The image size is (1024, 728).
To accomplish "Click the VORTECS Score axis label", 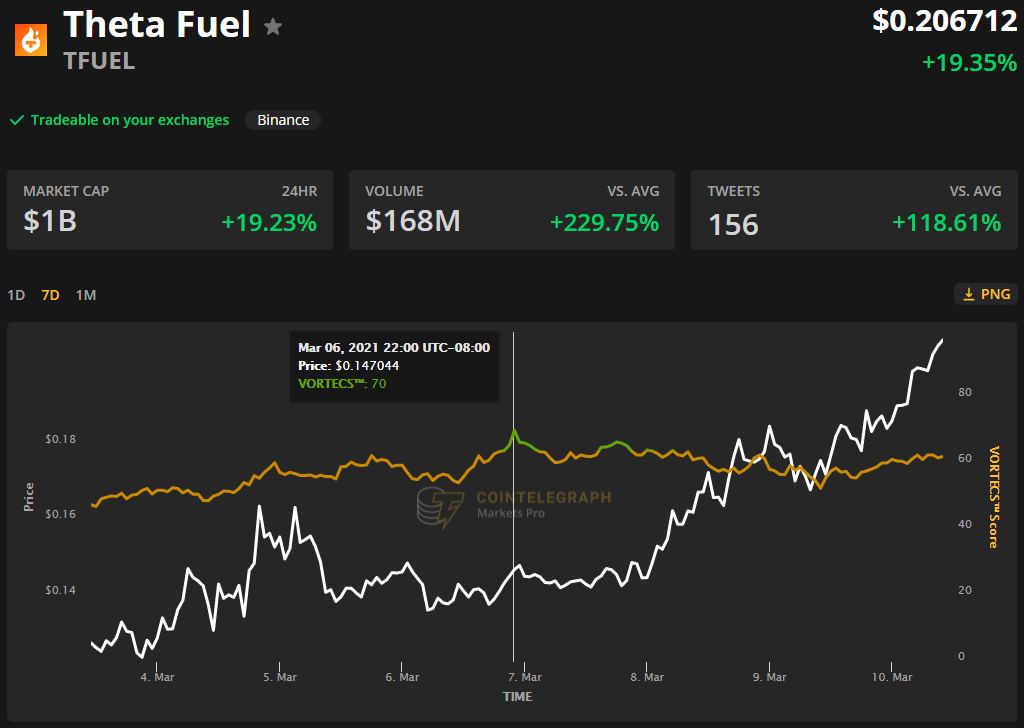I will (994, 497).
